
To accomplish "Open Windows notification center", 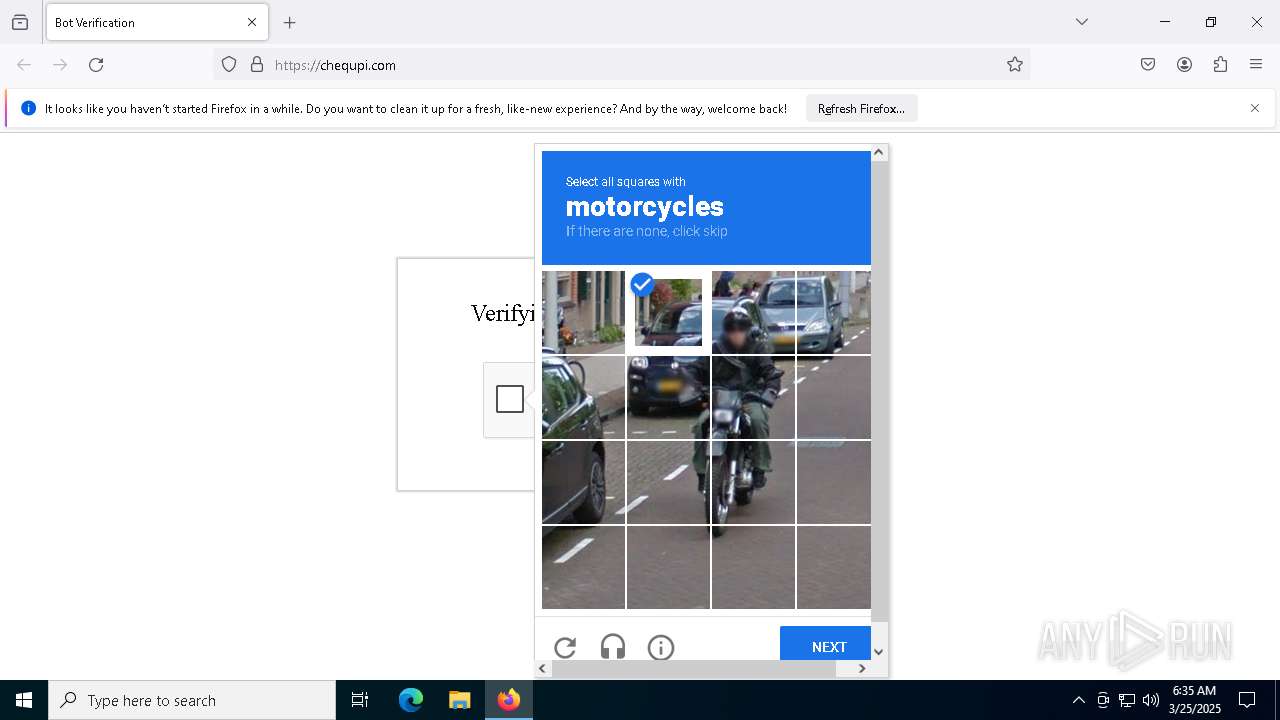I will point(1247,700).
